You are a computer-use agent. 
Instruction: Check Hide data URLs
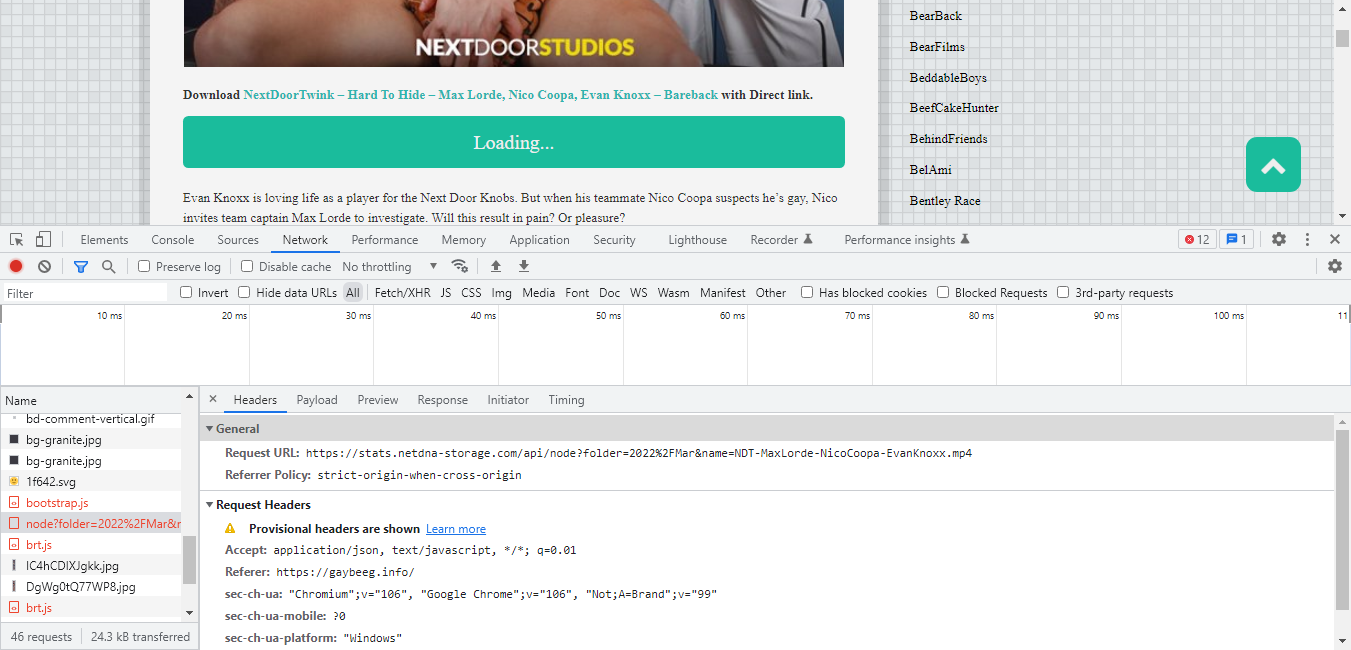pos(244,292)
